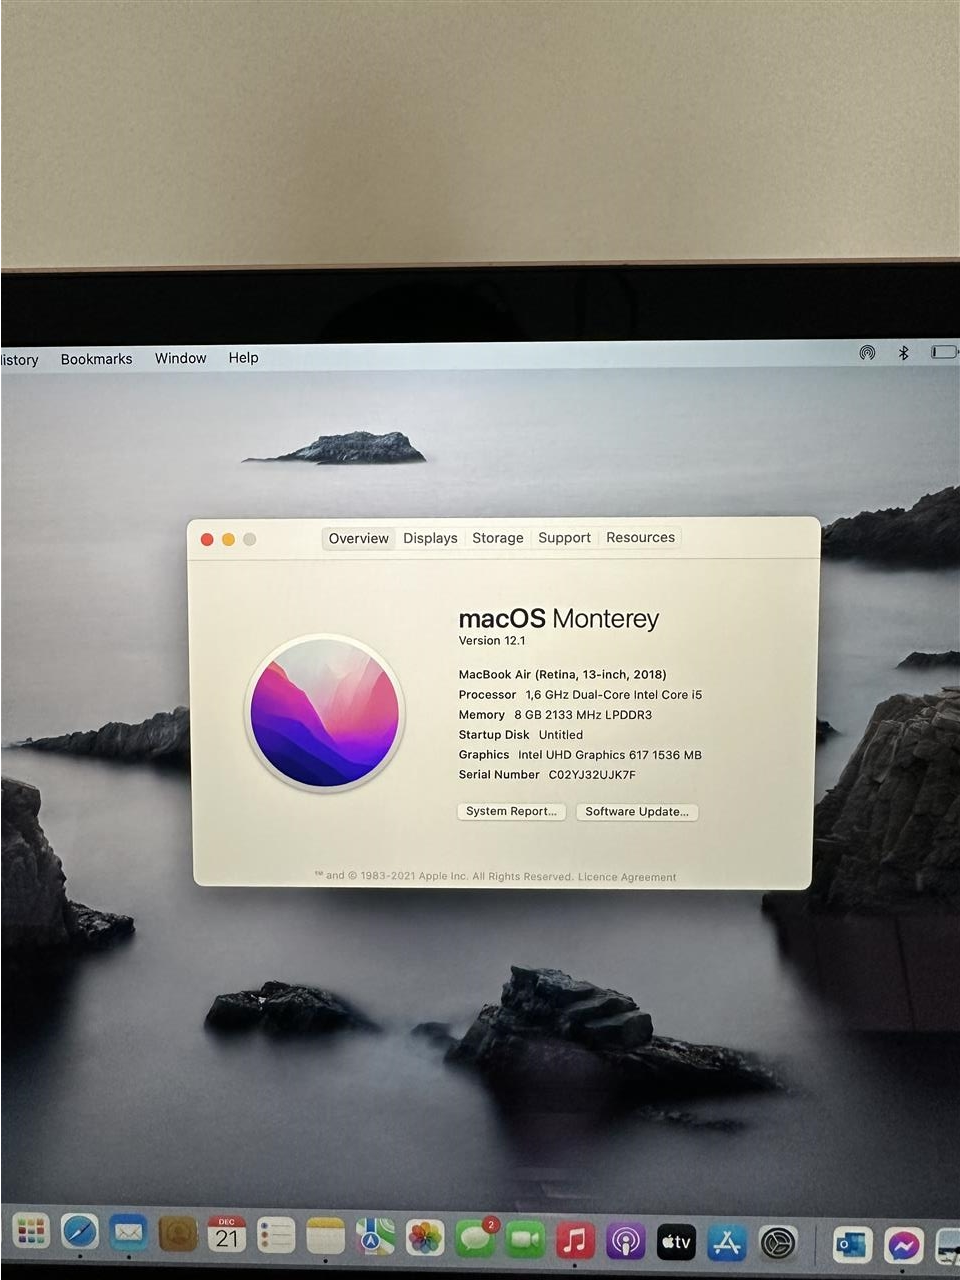960x1280 pixels.
Task: Open the Maps app in the Dock
Action: click(x=376, y=1238)
